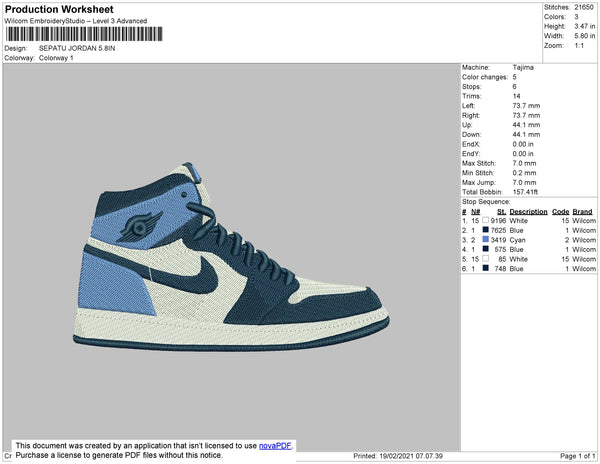Screen dimensions: 600x464
Task: Click the Production Worksheet title
Action: point(59,9)
